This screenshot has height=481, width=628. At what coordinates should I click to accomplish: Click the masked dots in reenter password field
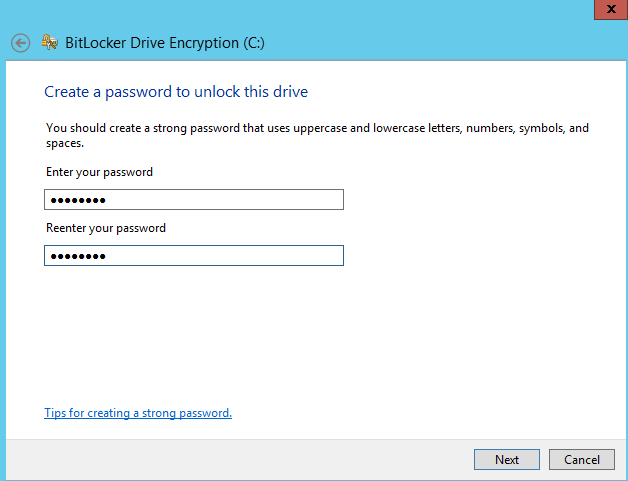click(78, 256)
